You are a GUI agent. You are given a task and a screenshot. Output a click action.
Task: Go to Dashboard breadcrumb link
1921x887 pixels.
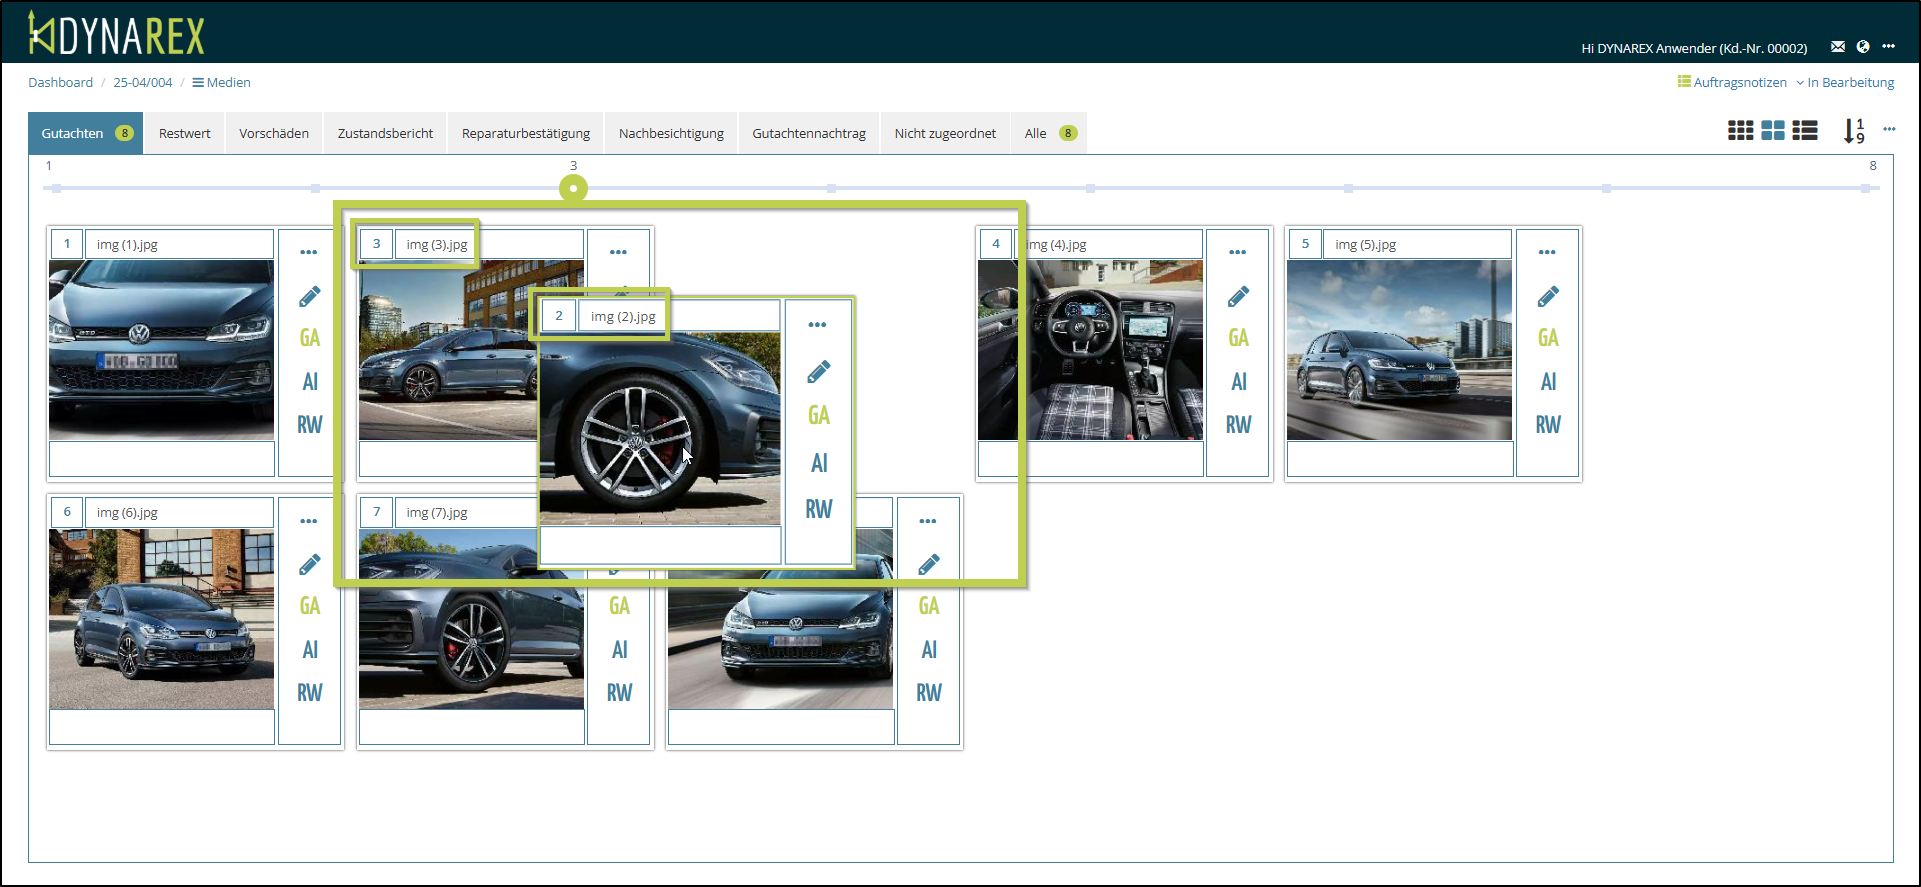coord(60,82)
